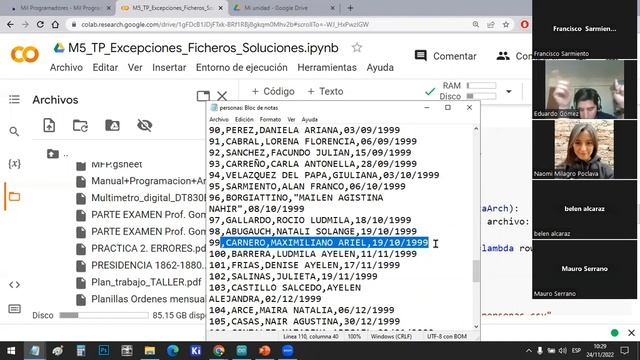The image size is (640, 360).
Task: Upload a file to session storage
Action: [x=49, y=125]
